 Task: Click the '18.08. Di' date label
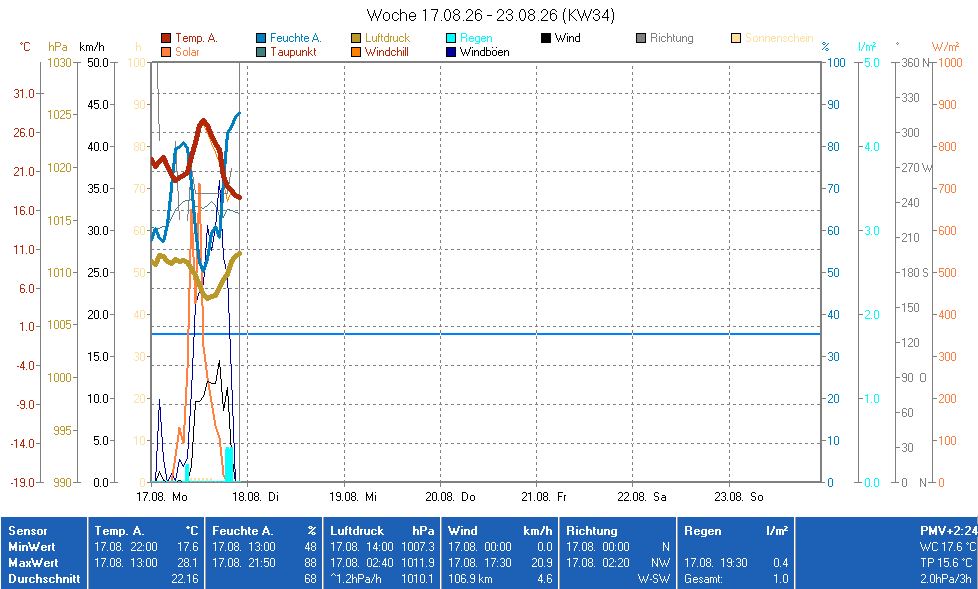(x=255, y=497)
